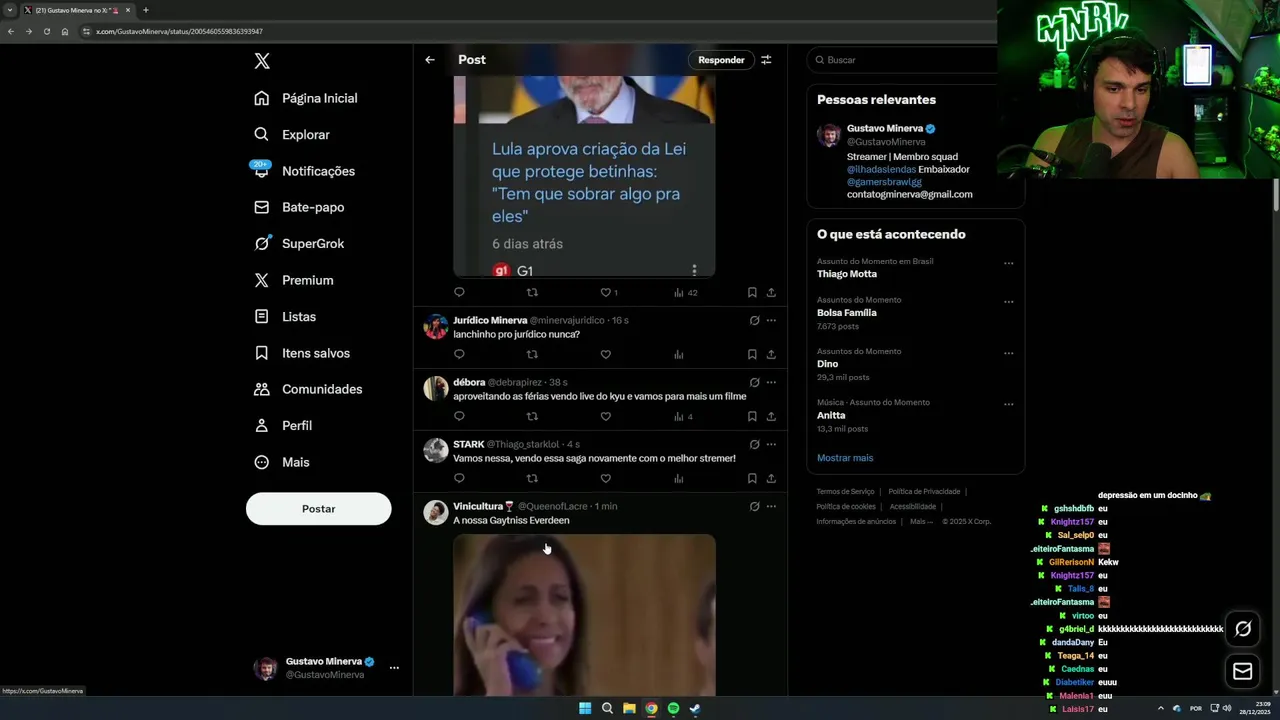Click the X logo at top of sidebar

click(x=262, y=61)
